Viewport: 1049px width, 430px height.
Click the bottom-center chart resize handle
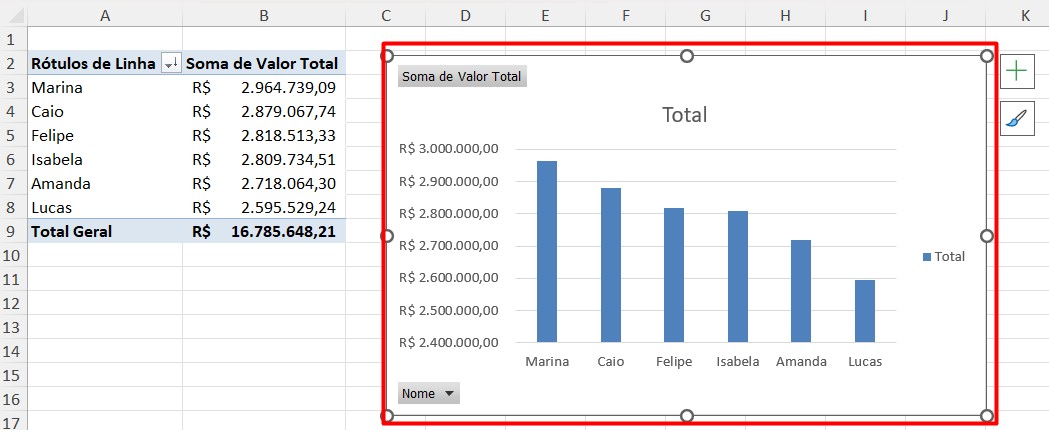coord(687,416)
